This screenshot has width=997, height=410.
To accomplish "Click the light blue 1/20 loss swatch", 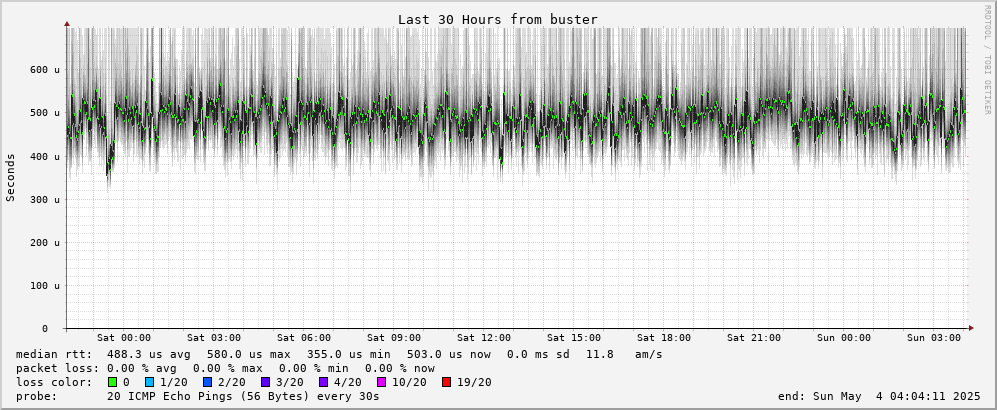I will pyautogui.click(x=149, y=383).
